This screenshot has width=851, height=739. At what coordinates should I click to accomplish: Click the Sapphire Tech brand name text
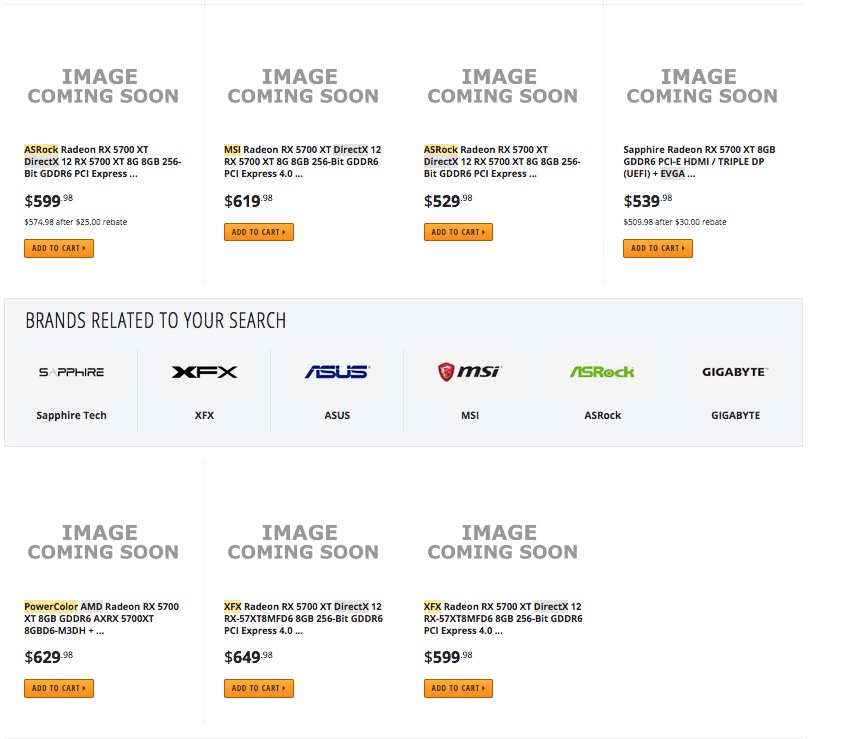pos(71,415)
